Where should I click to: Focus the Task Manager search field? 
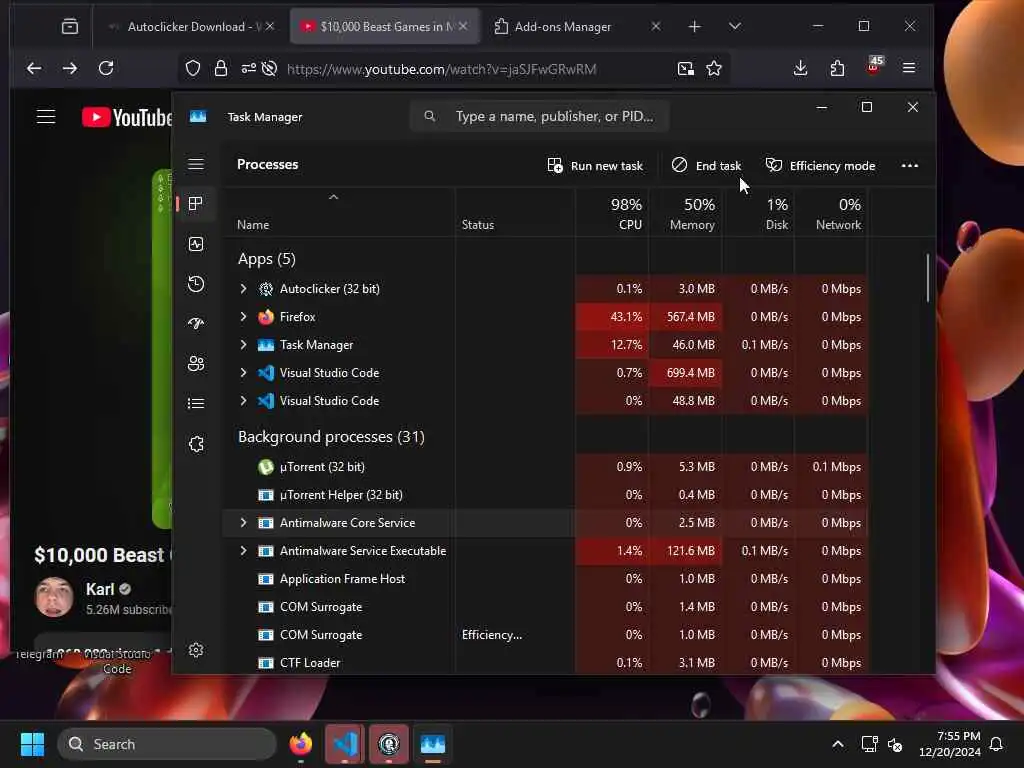(540, 116)
